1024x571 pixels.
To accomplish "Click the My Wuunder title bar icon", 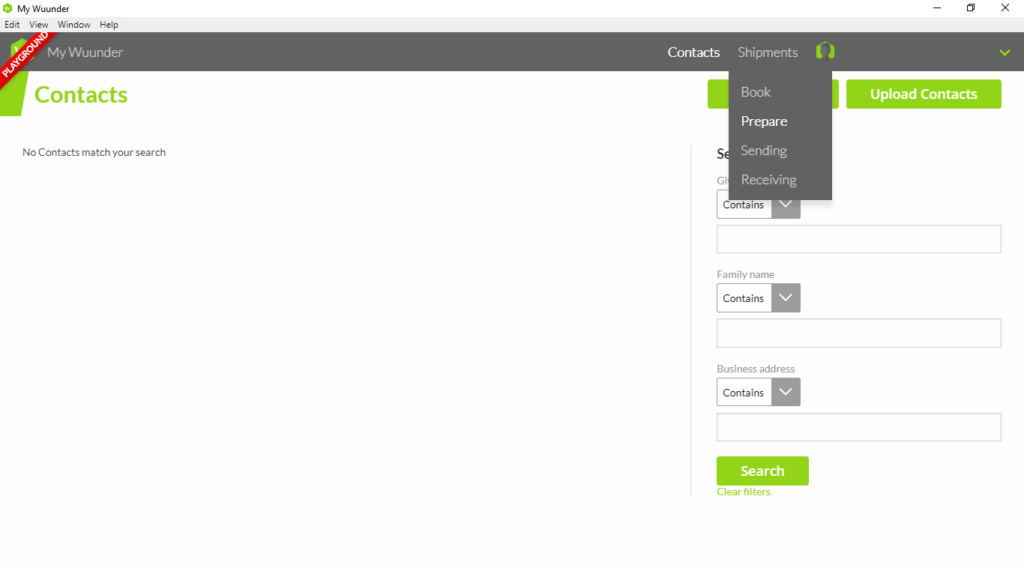I will coord(8,8).
